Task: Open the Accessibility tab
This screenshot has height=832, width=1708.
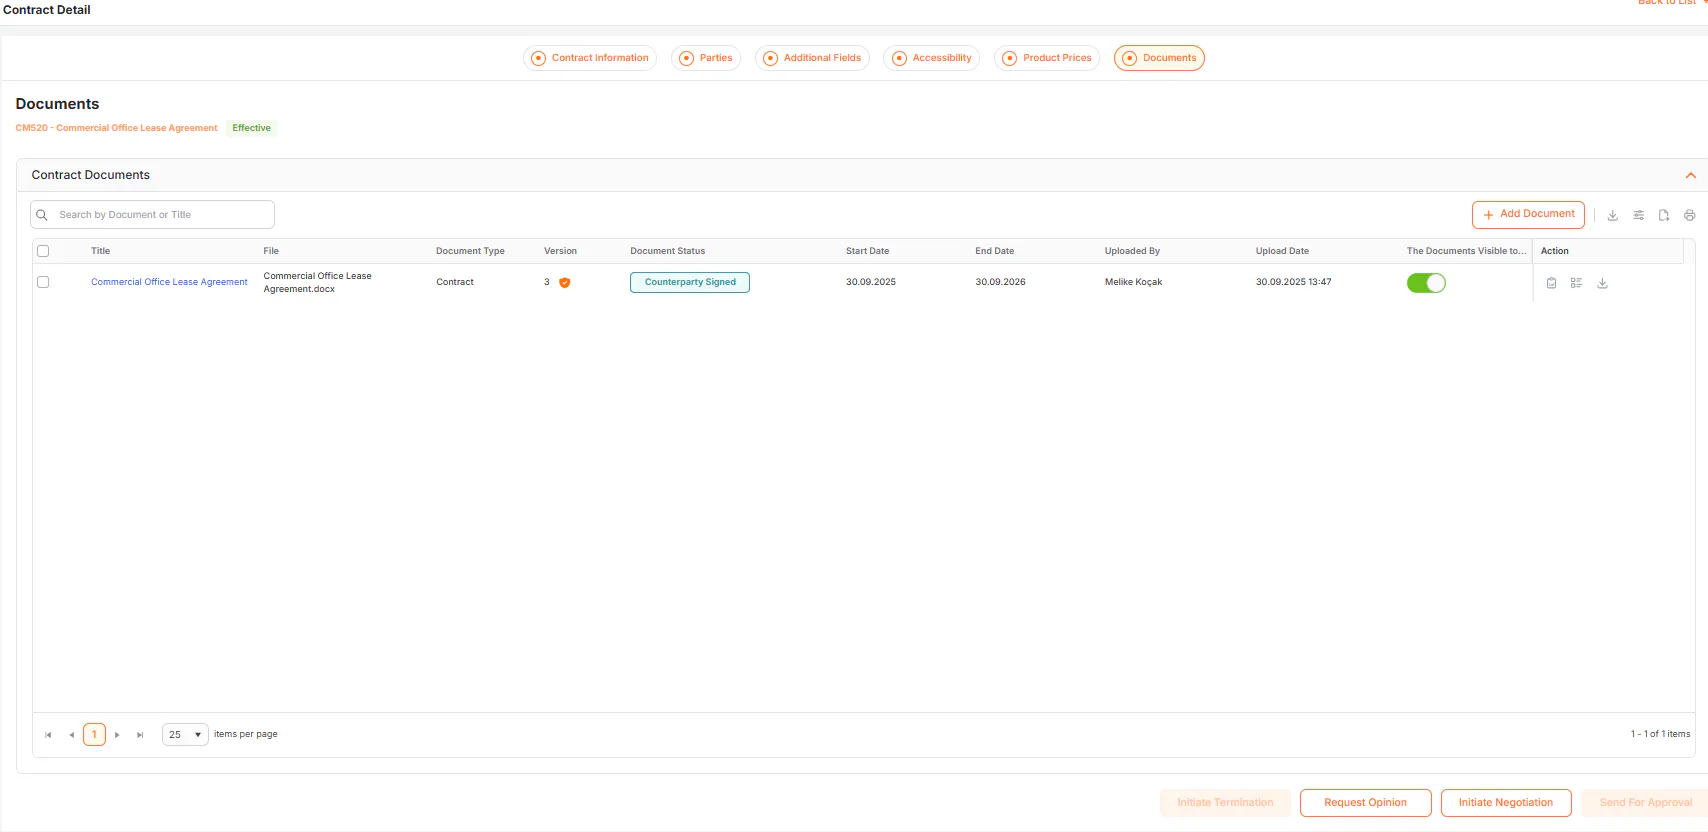Action: 931,58
